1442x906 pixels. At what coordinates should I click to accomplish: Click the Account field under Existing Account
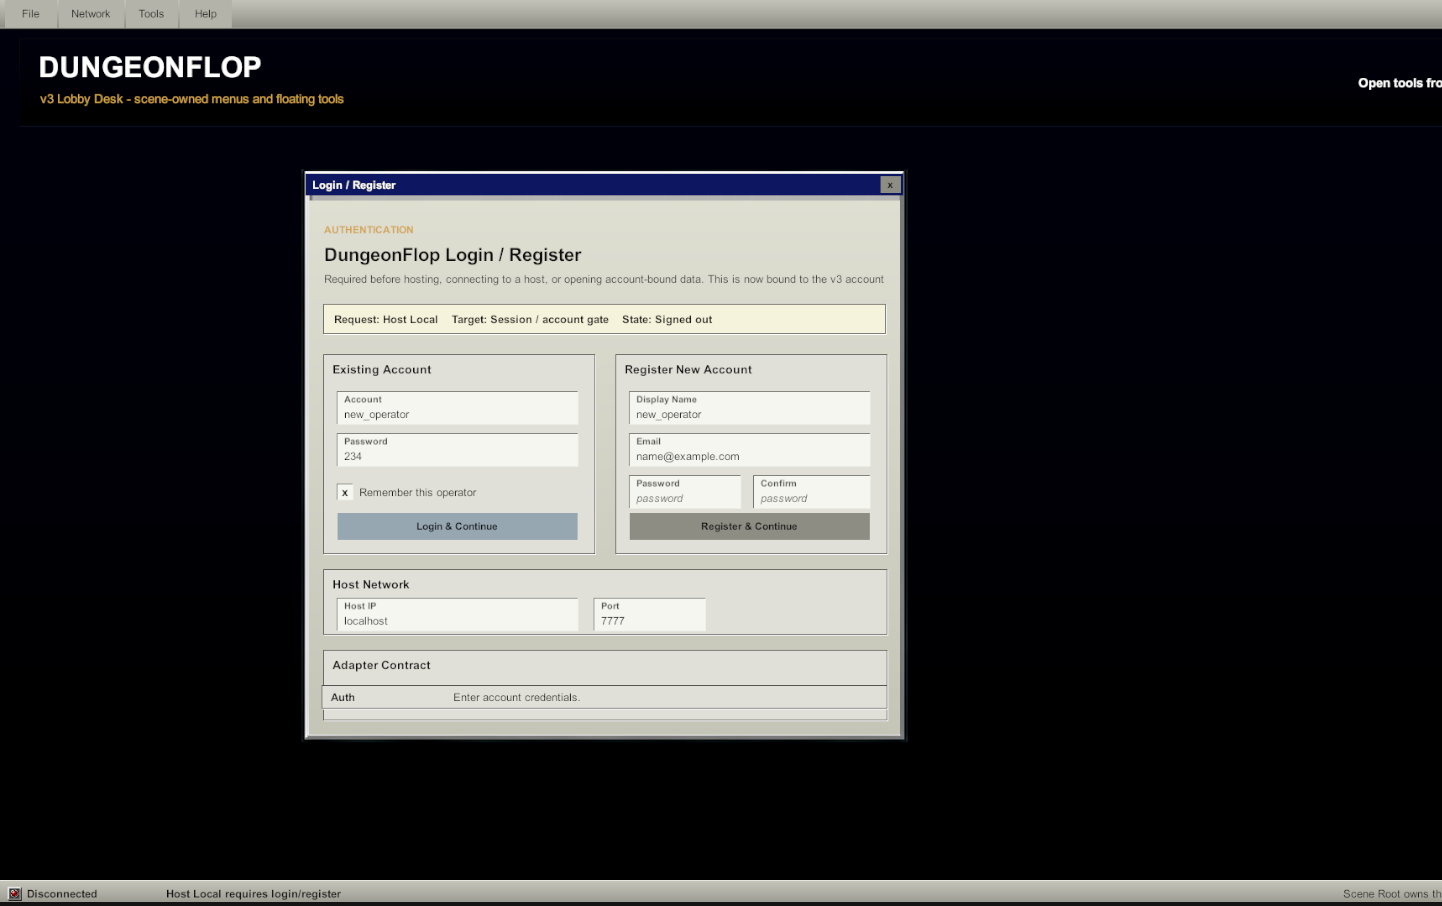(x=458, y=408)
